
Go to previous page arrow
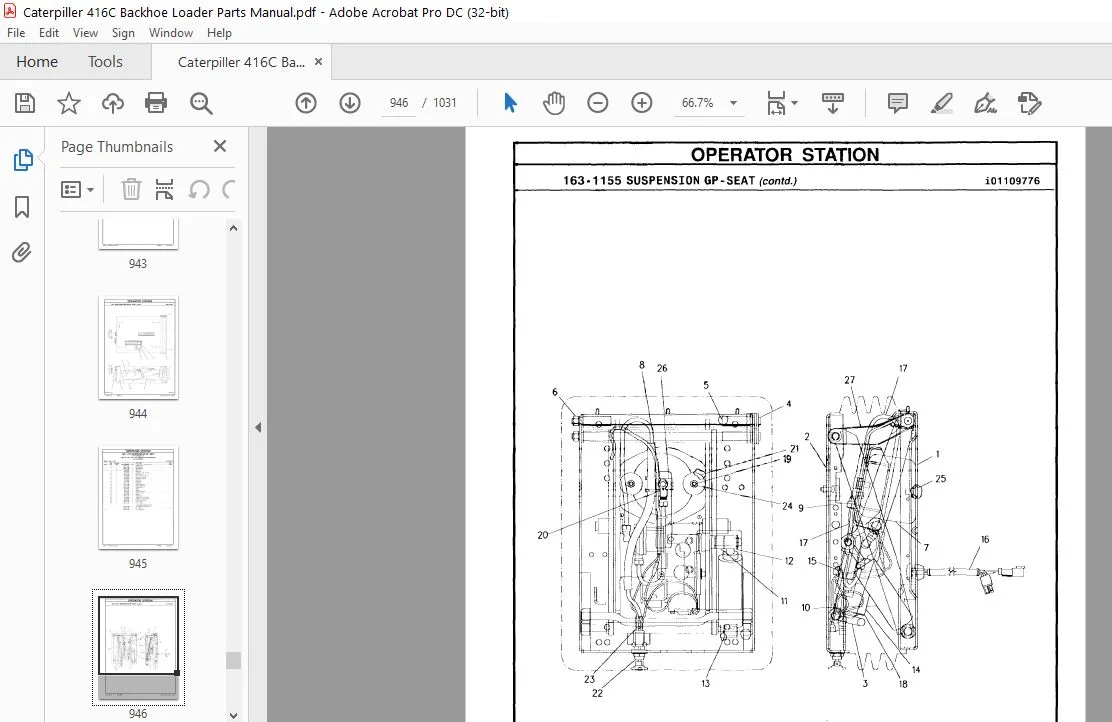(306, 103)
